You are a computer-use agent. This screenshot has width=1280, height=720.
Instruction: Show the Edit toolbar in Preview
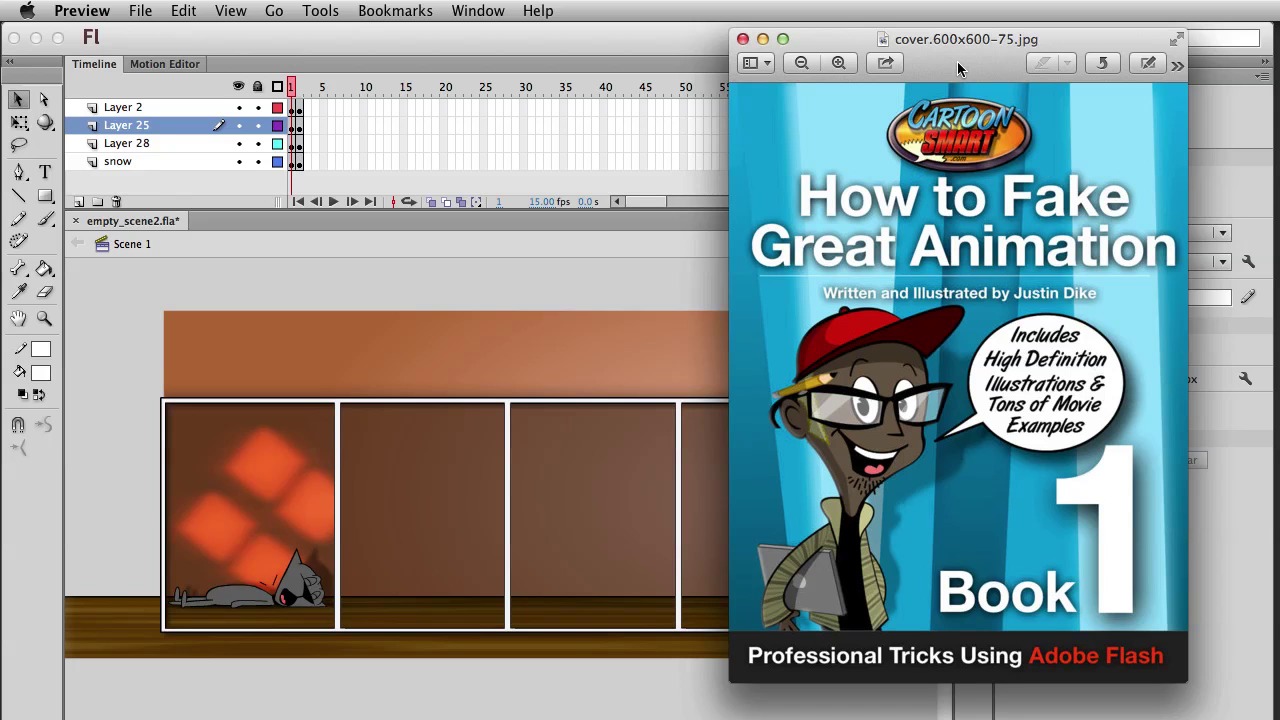point(1148,63)
